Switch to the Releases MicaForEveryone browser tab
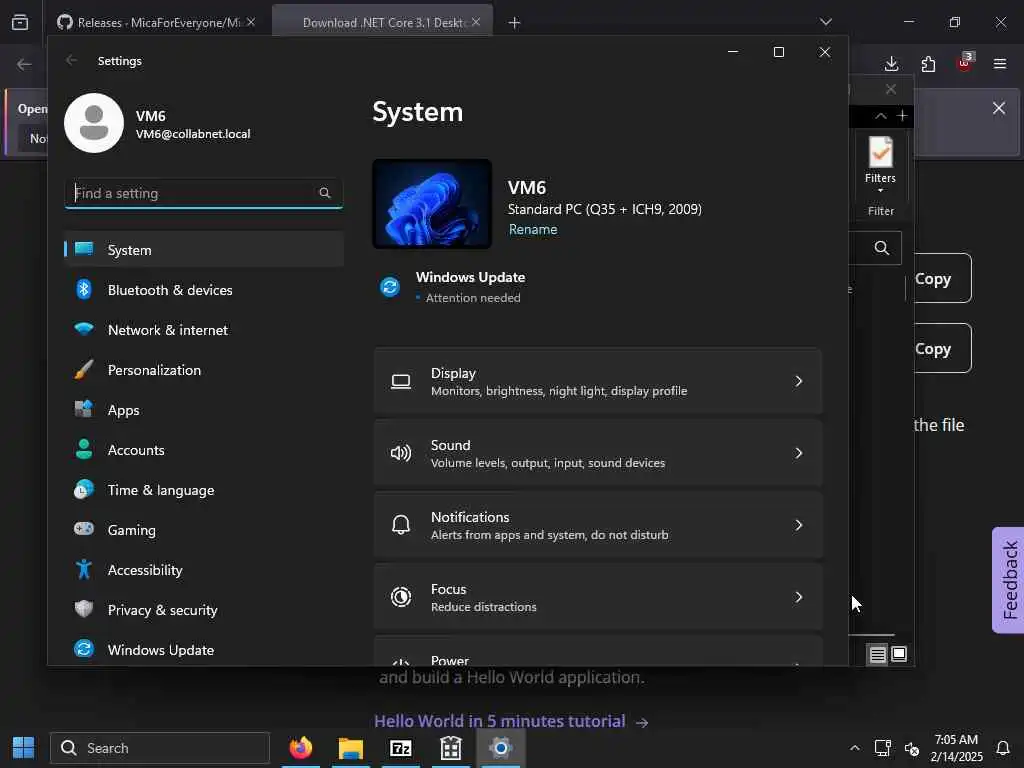 pyautogui.click(x=157, y=23)
